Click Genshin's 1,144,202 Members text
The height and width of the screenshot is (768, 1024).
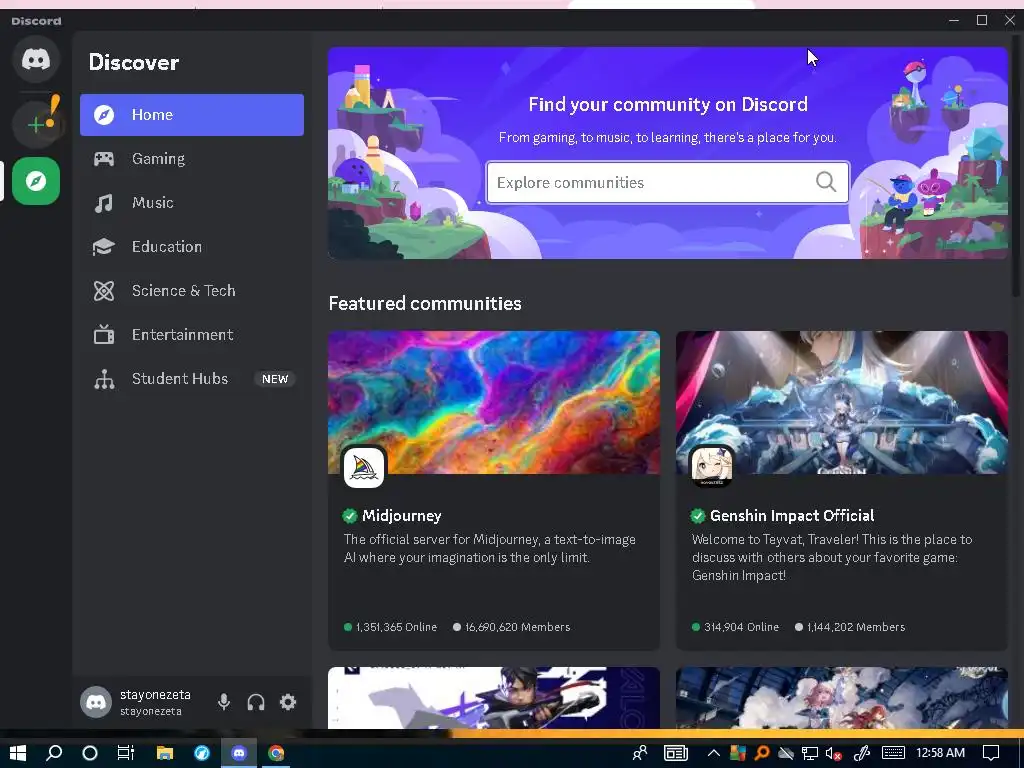point(856,627)
